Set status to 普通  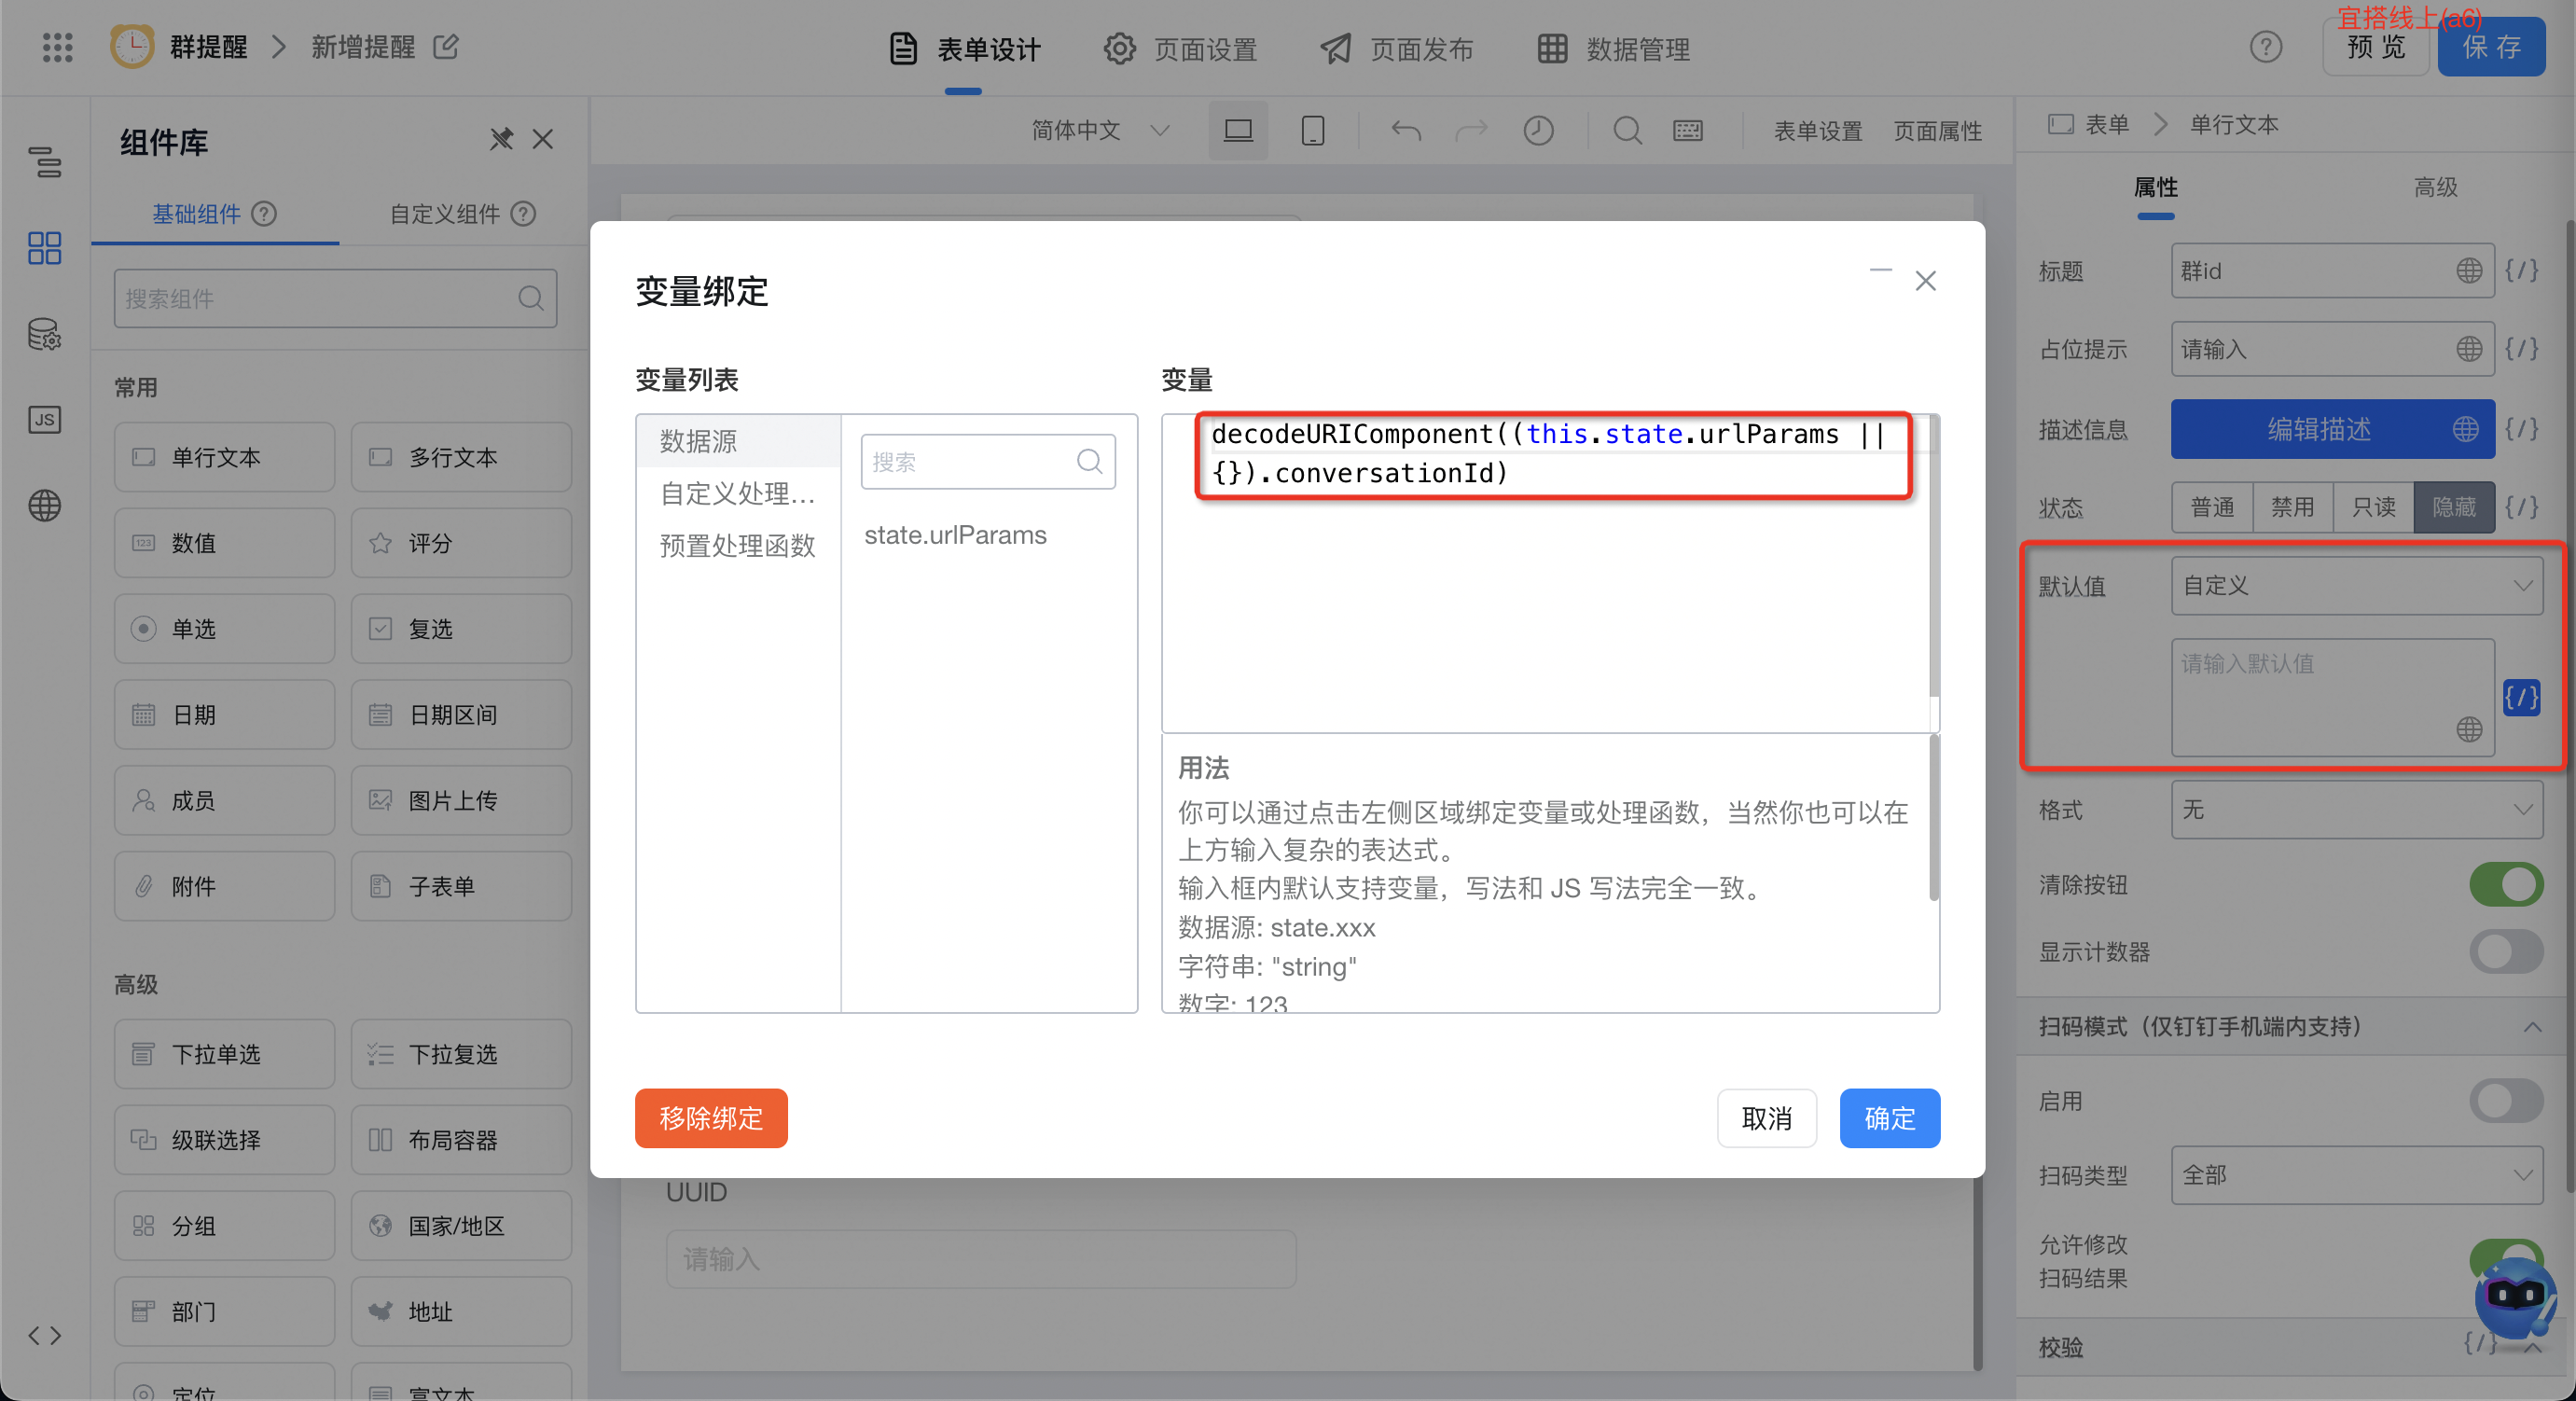tap(2212, 507)
